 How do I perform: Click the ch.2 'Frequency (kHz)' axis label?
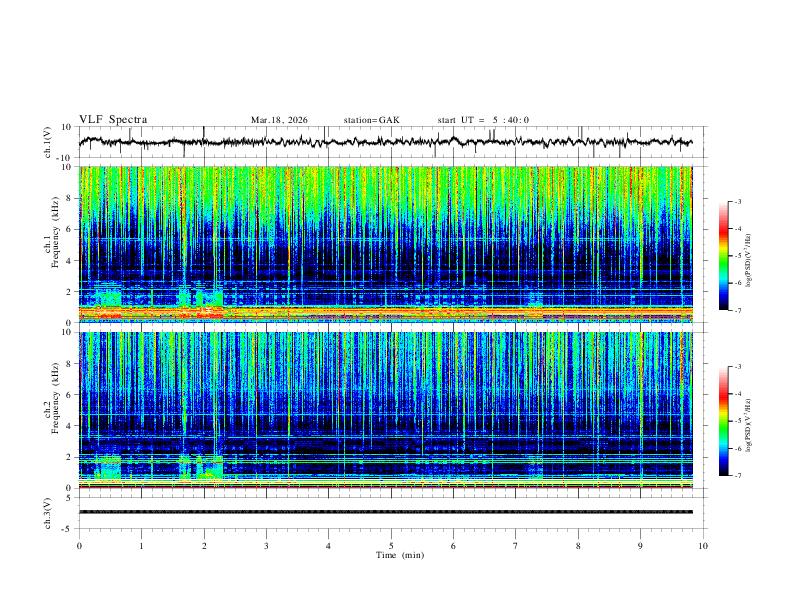pos(55,398)
